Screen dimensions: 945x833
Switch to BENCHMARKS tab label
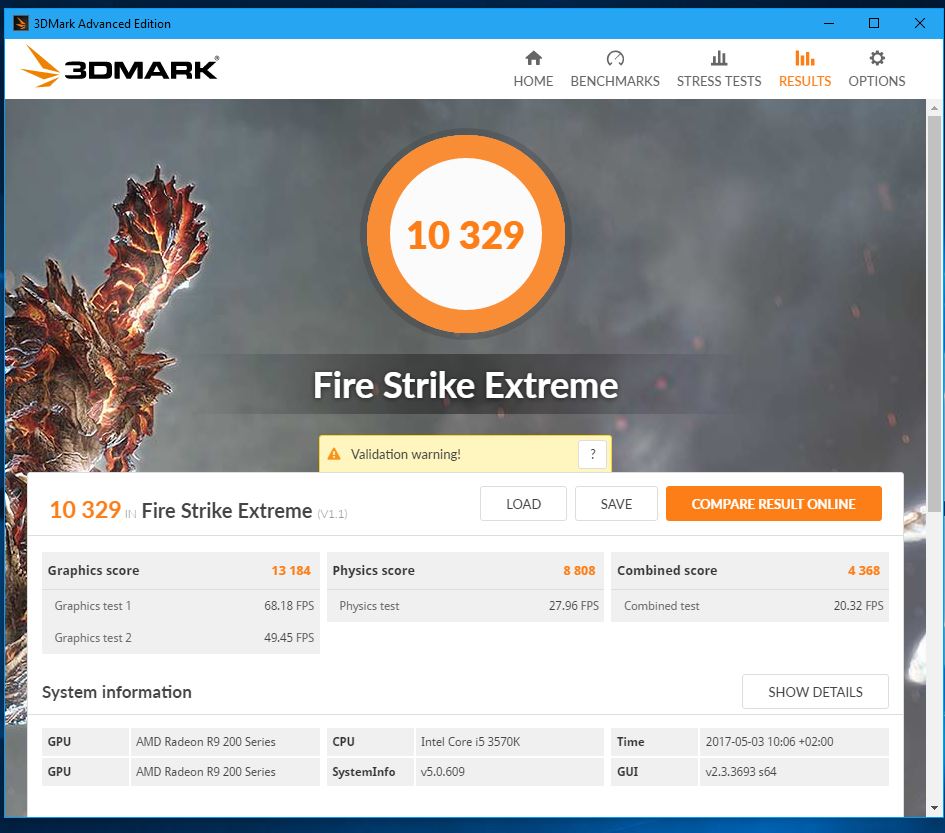tap(615, 81)
